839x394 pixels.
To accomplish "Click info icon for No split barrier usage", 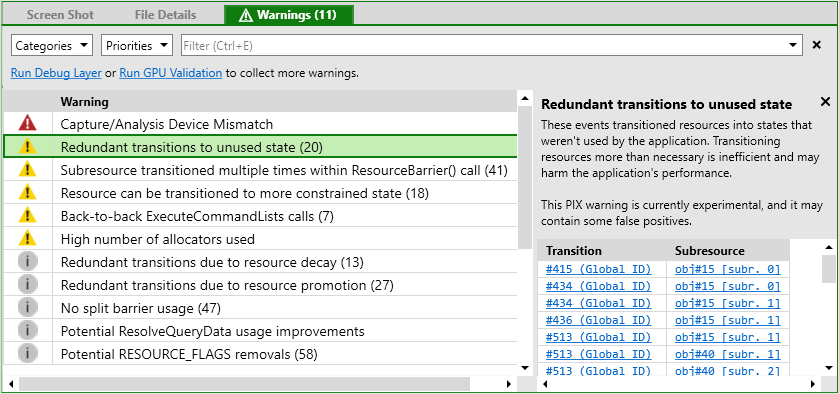I will point(27,308).
